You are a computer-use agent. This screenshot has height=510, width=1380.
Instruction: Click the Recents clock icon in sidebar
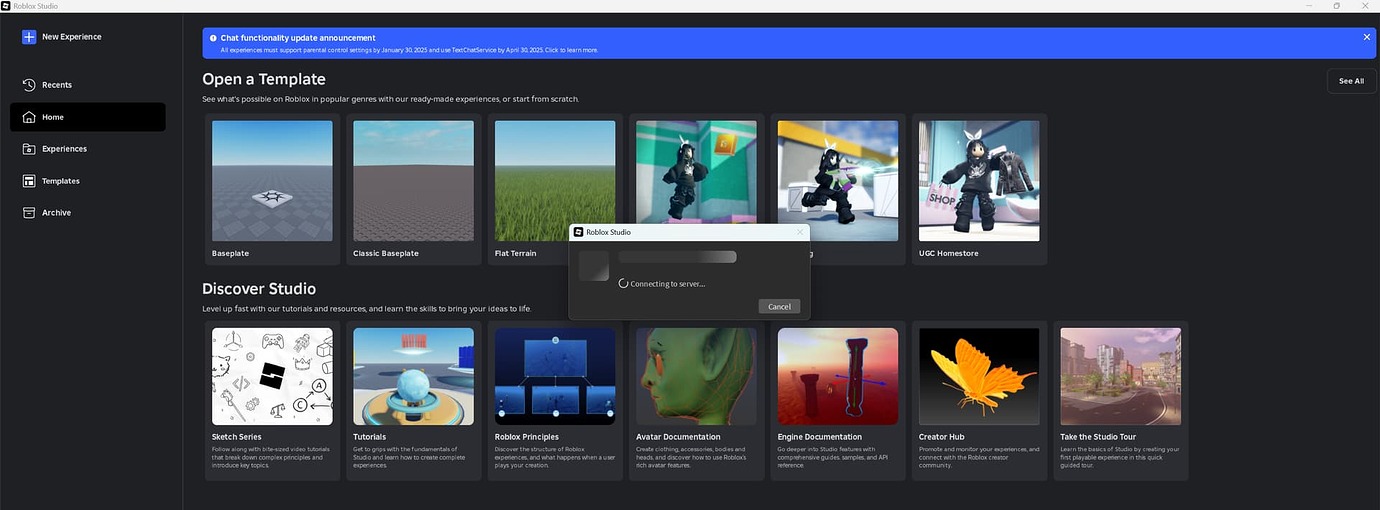[x=29, y=85]
